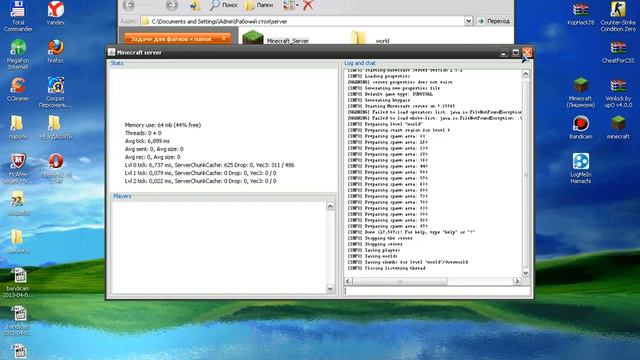
Task: Collapse the Задачи для файлов и папок panel
Action: click(x=224, y=38)
